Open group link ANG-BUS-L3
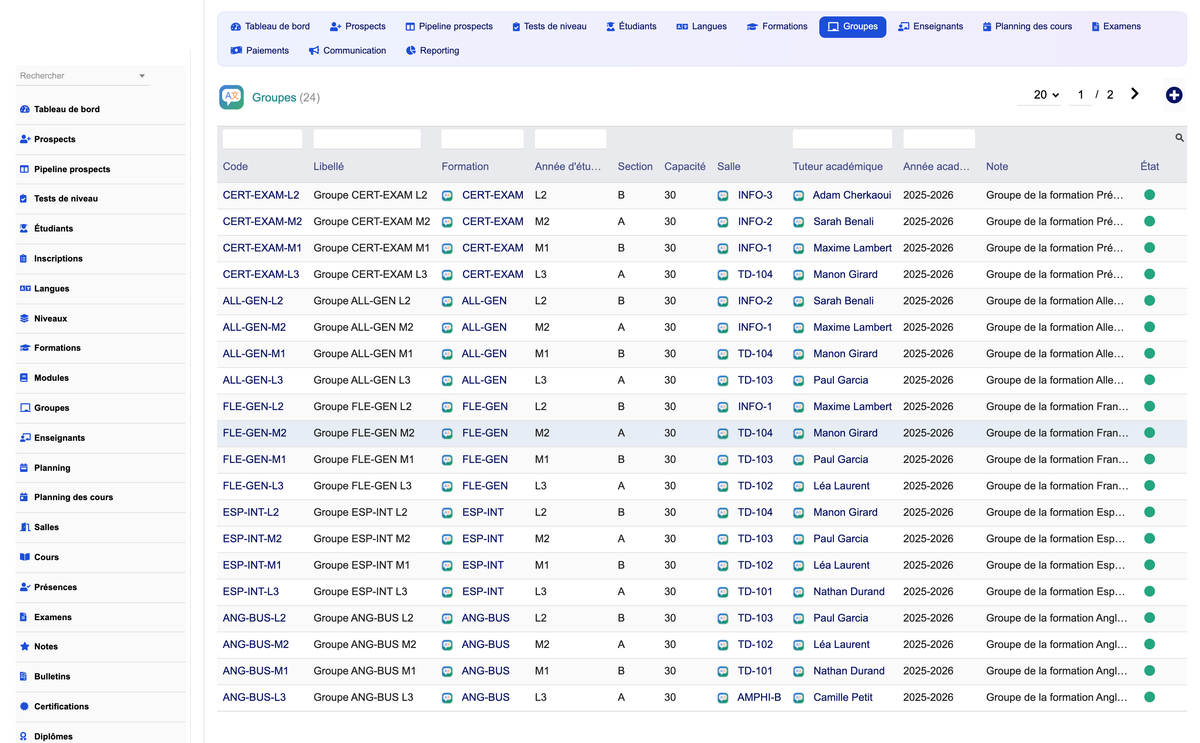The image size is (1200, 743). point(254,698)
